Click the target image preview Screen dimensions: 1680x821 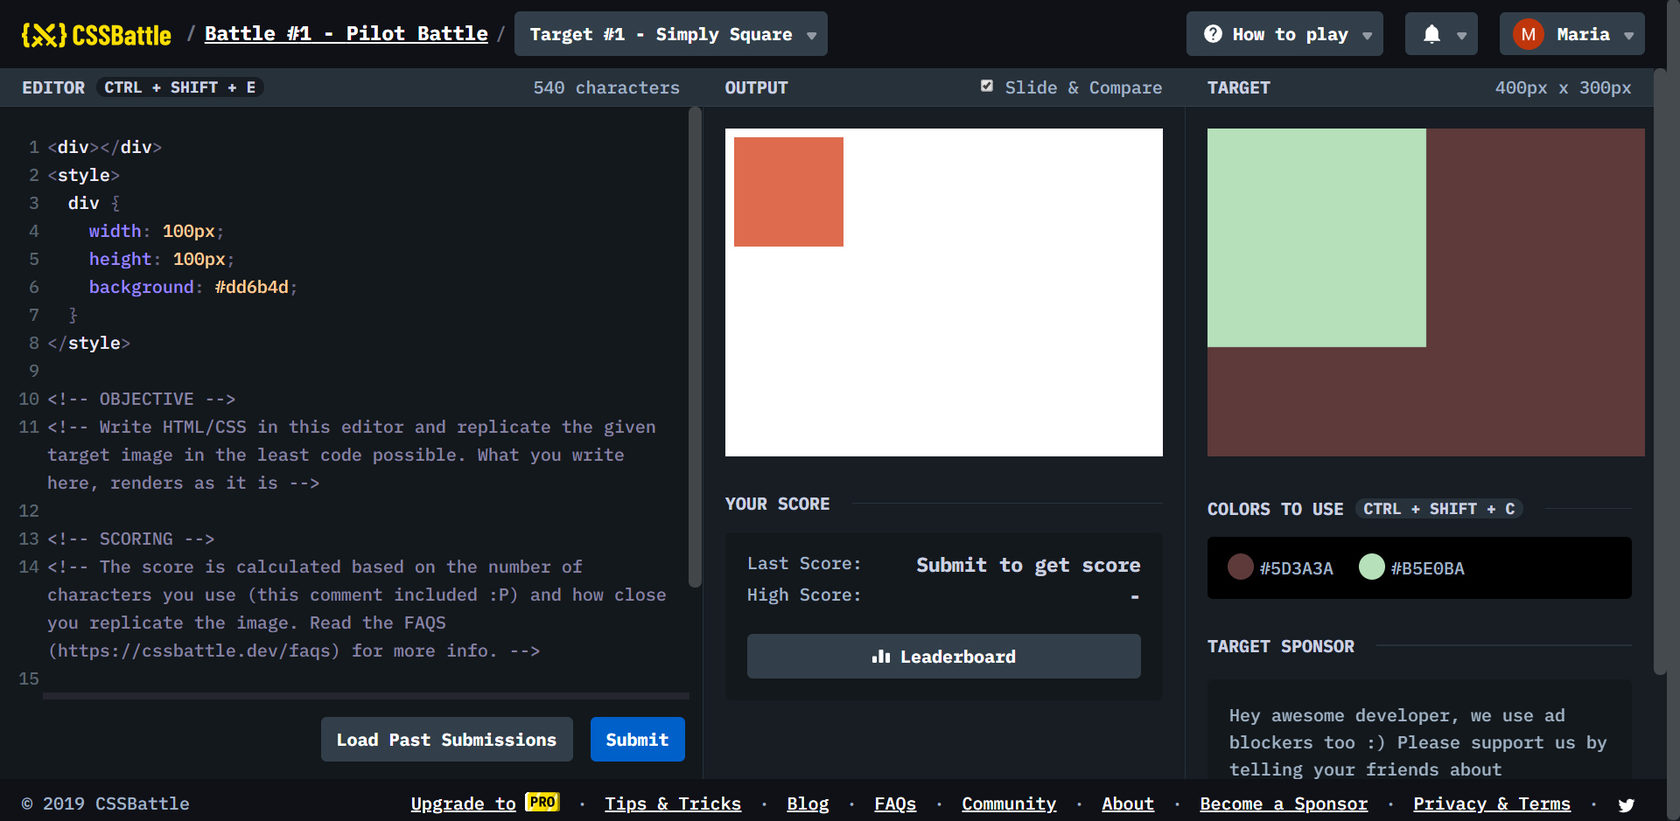(x=1426, y=292)
